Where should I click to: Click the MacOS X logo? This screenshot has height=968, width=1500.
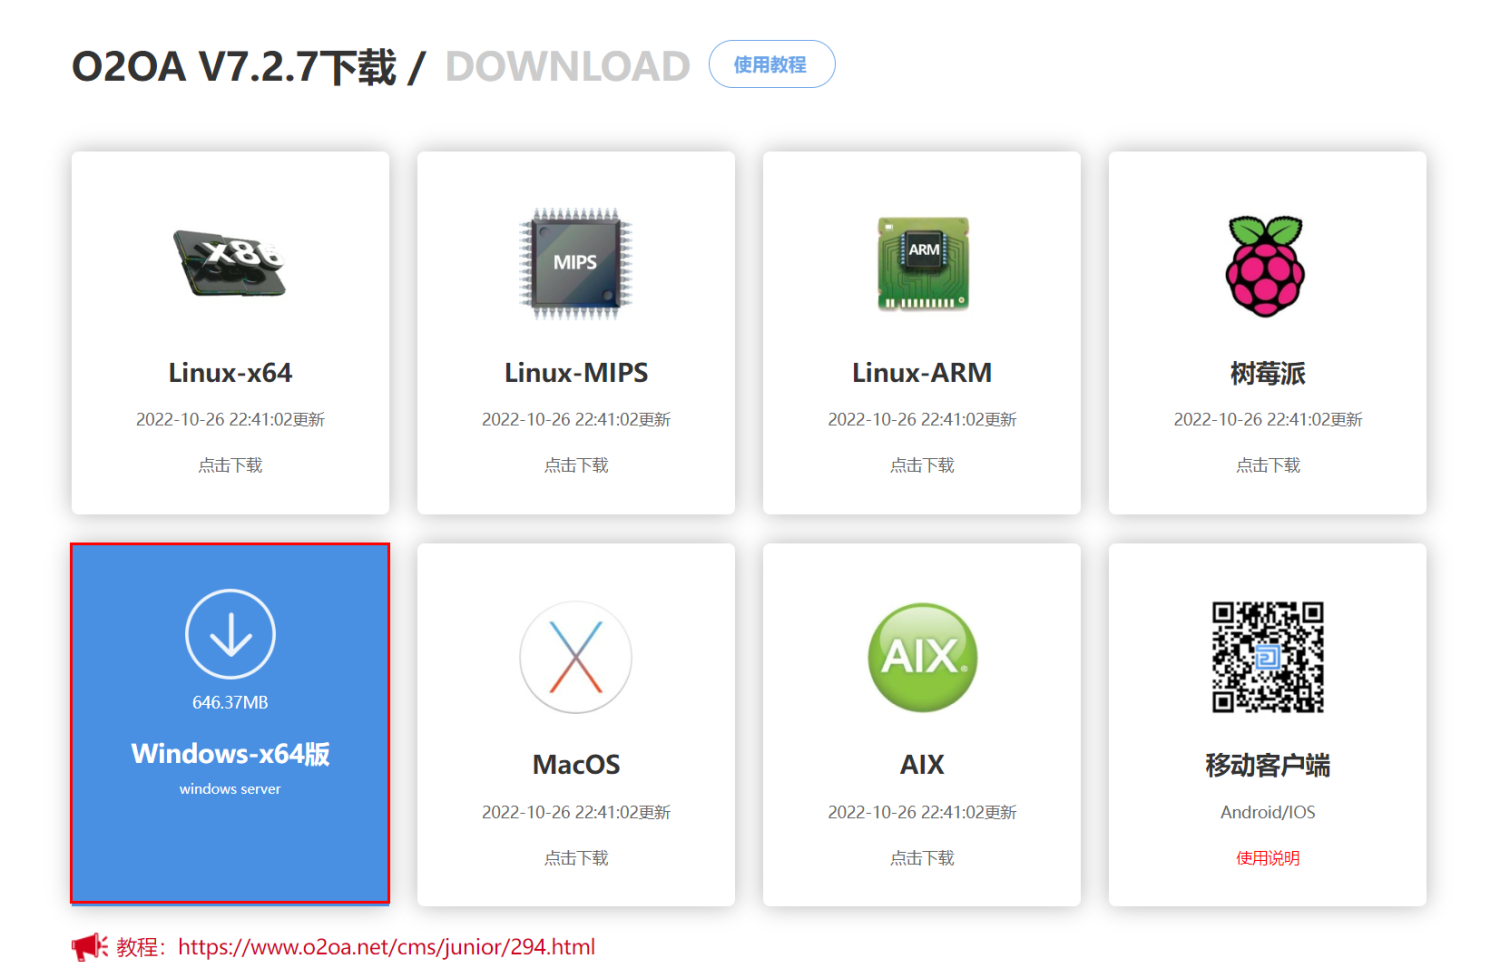(576, 657)
